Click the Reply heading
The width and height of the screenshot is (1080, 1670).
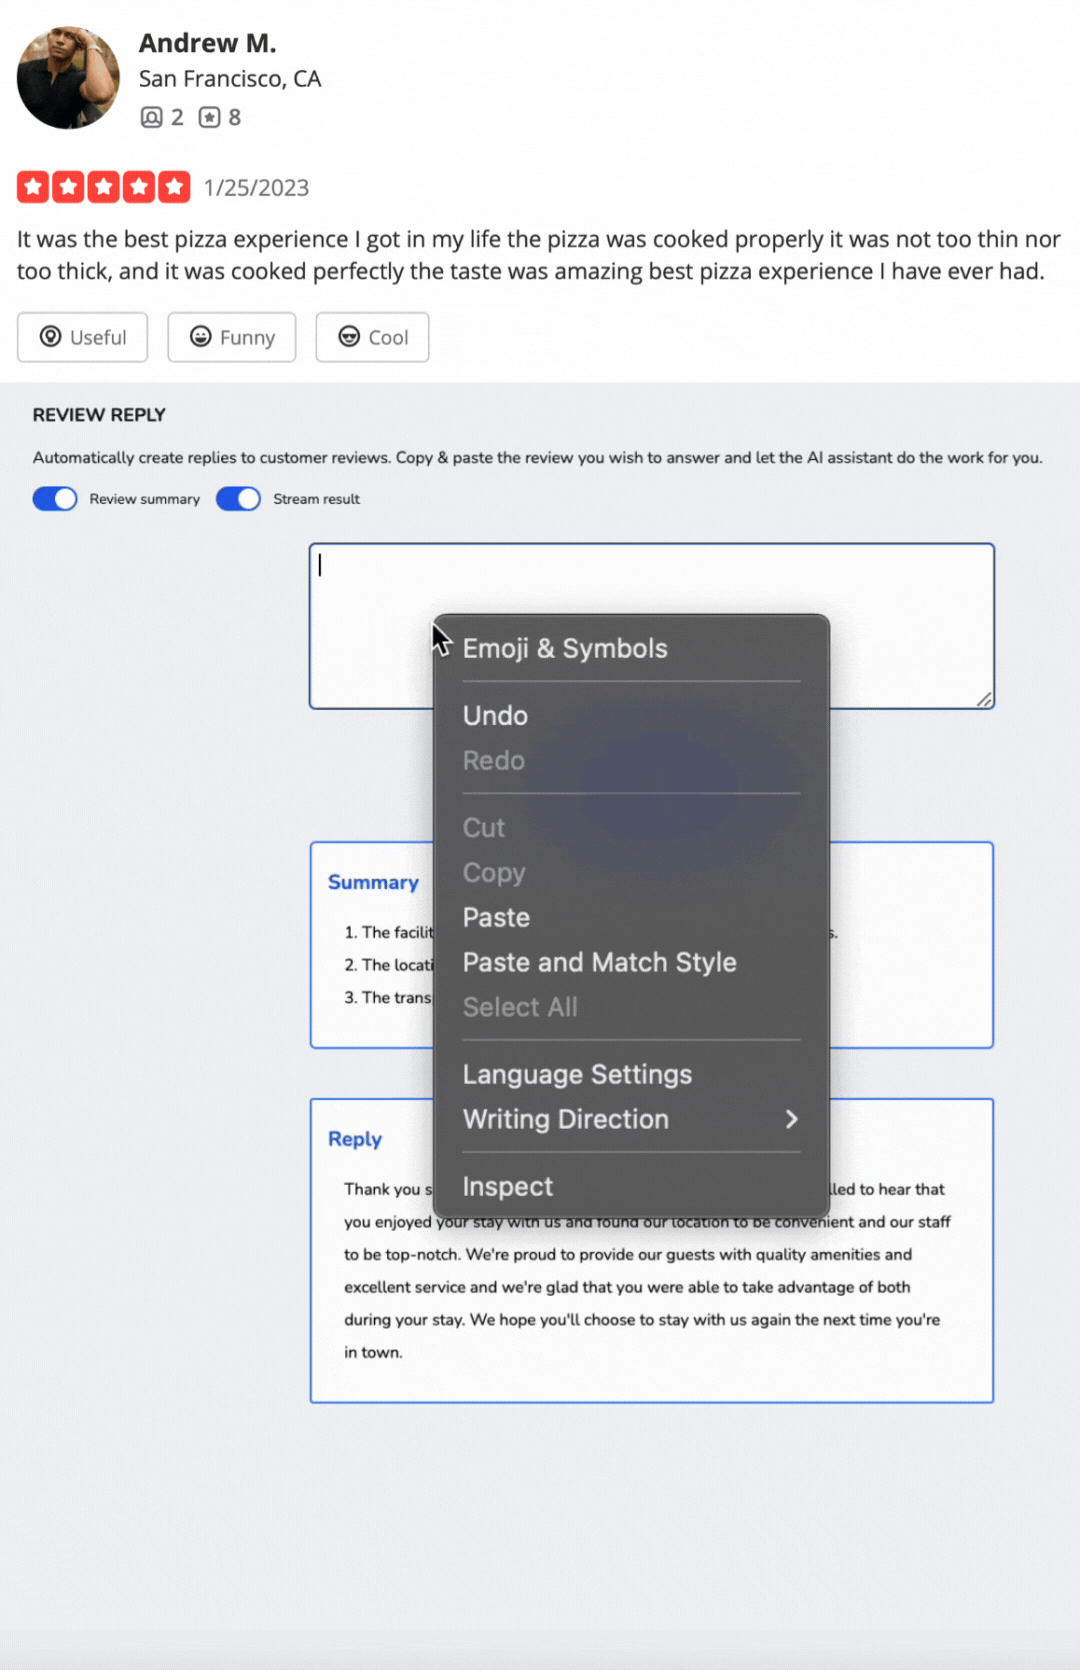pyautogui.click(x=355, y=1139)
